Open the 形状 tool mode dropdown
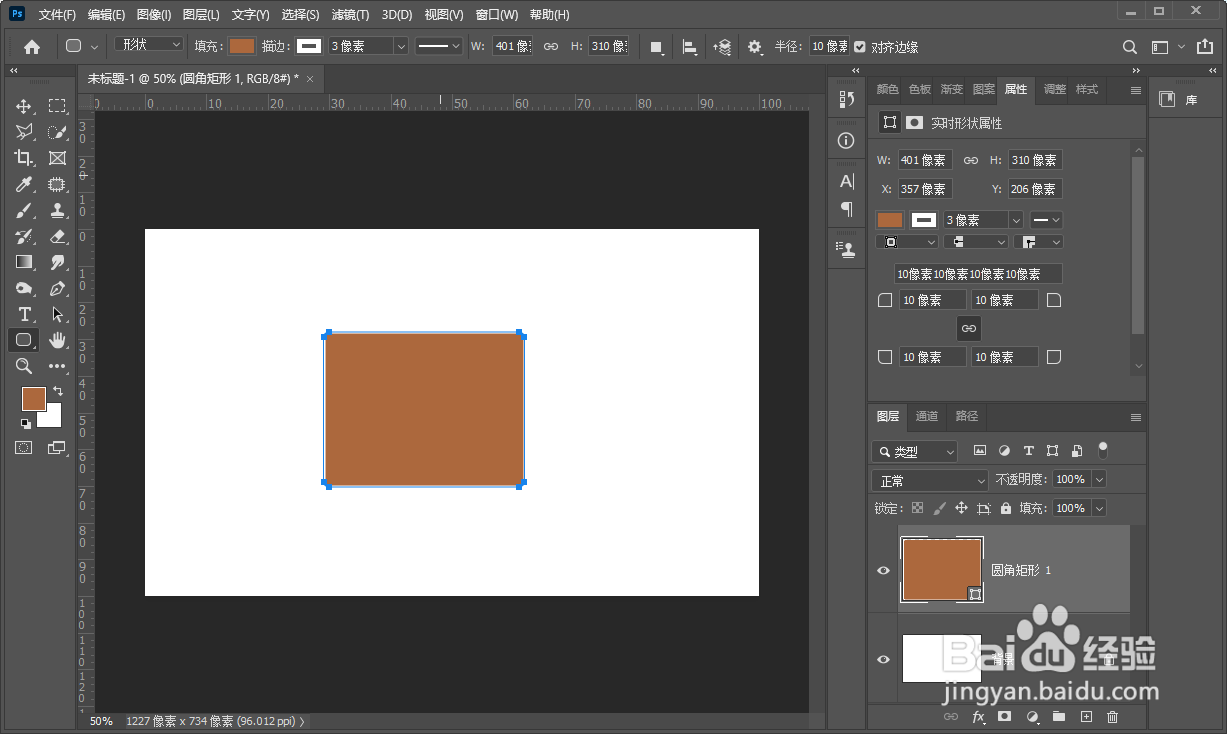The width and height of the screenshot is (1227, 734). (x=149, y=45)
